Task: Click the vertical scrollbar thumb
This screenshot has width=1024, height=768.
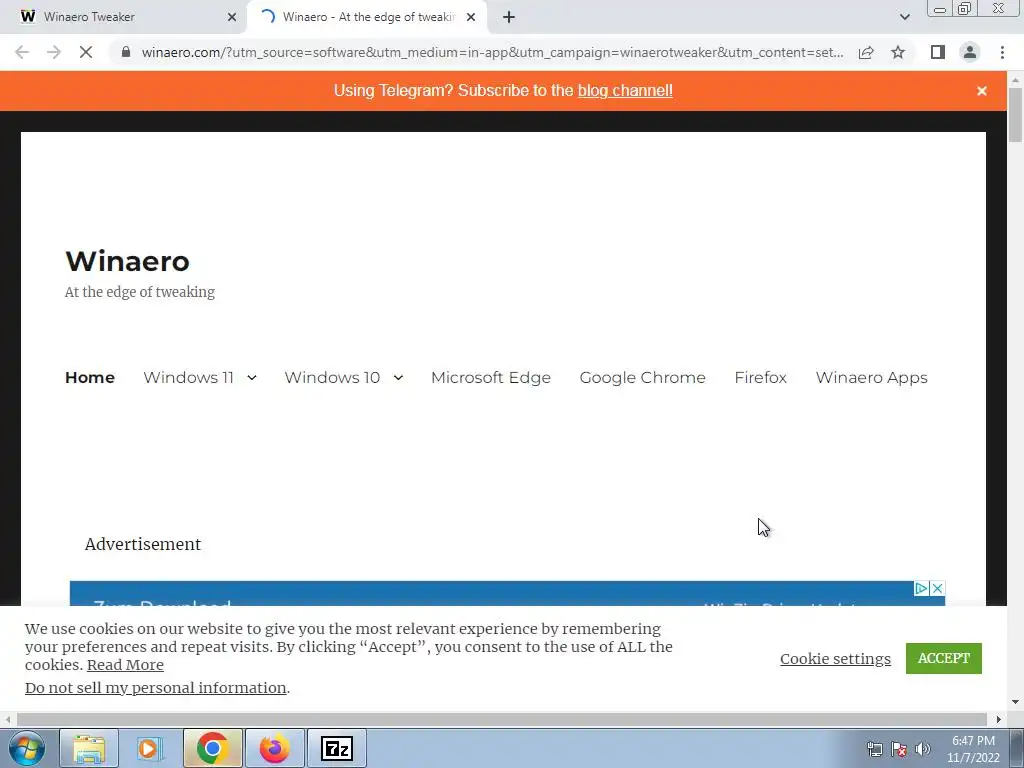Action: [1015, 114]
